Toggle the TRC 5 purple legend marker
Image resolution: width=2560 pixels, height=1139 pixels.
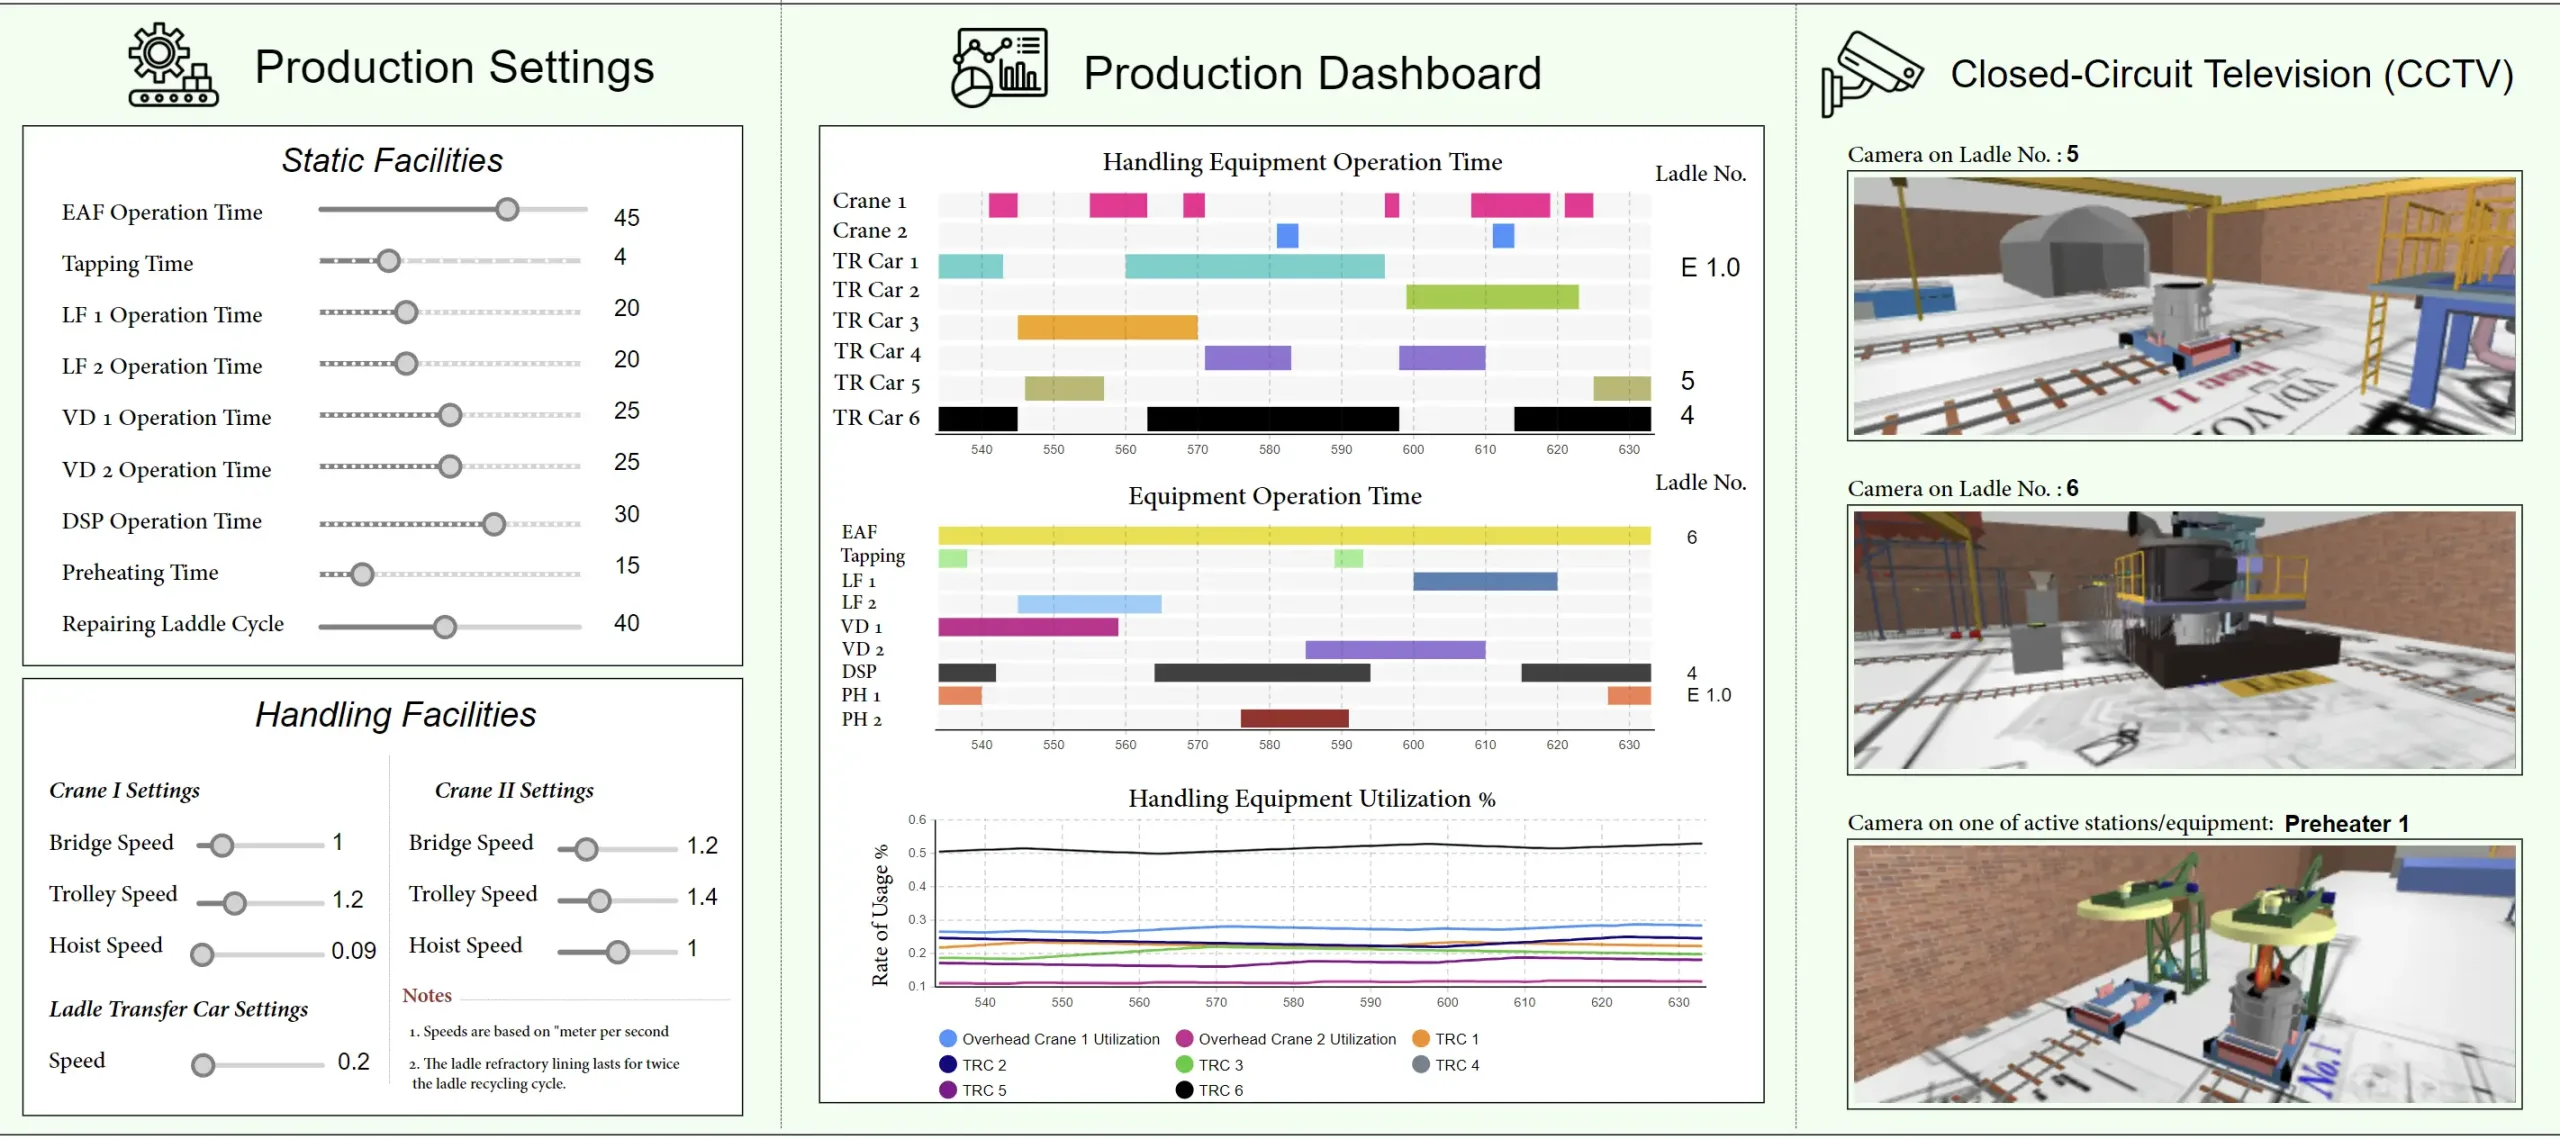click(948, 1090)
